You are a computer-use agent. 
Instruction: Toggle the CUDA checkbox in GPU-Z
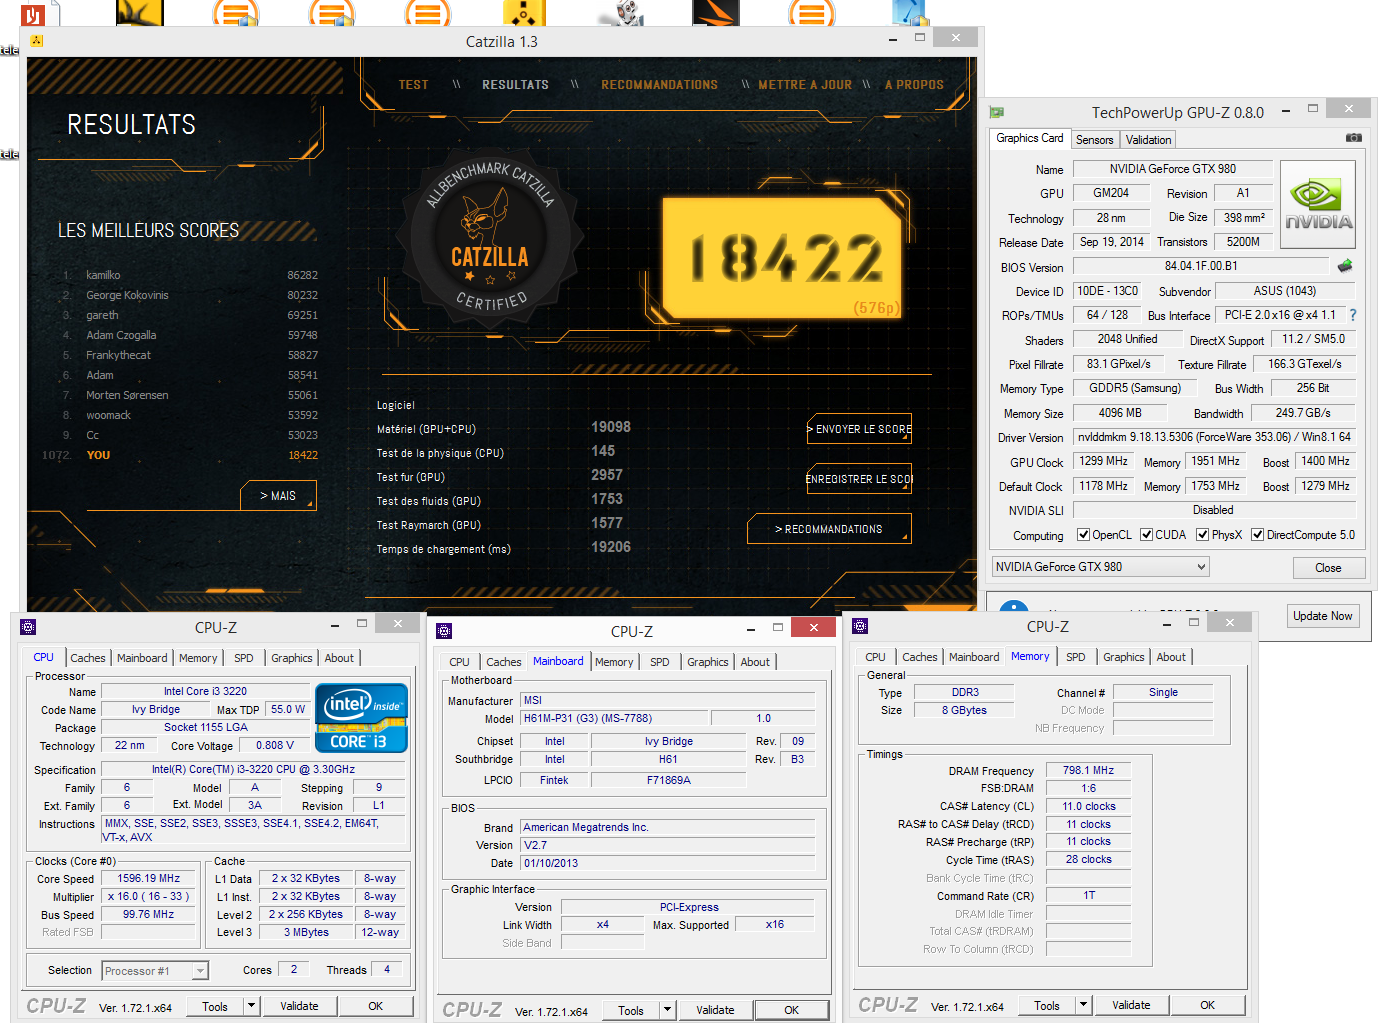pyautogui.click(x=1146, y=535)
